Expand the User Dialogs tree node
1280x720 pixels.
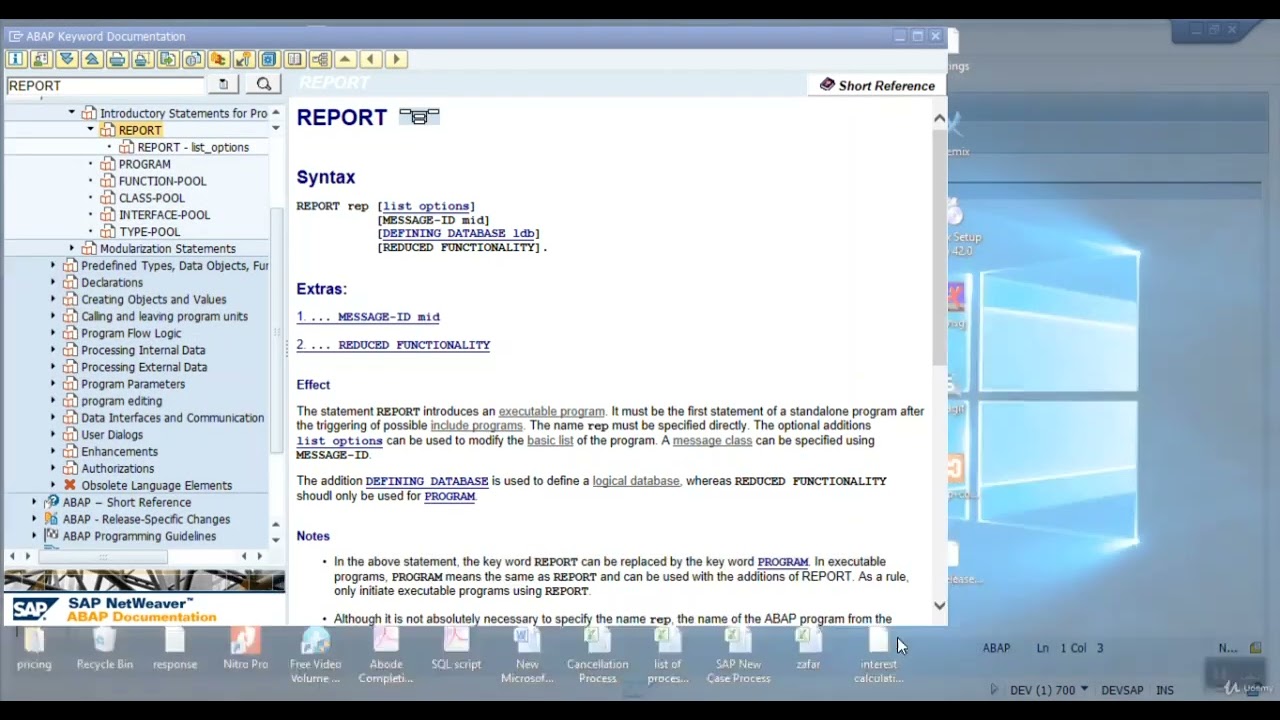pos(53,434)
